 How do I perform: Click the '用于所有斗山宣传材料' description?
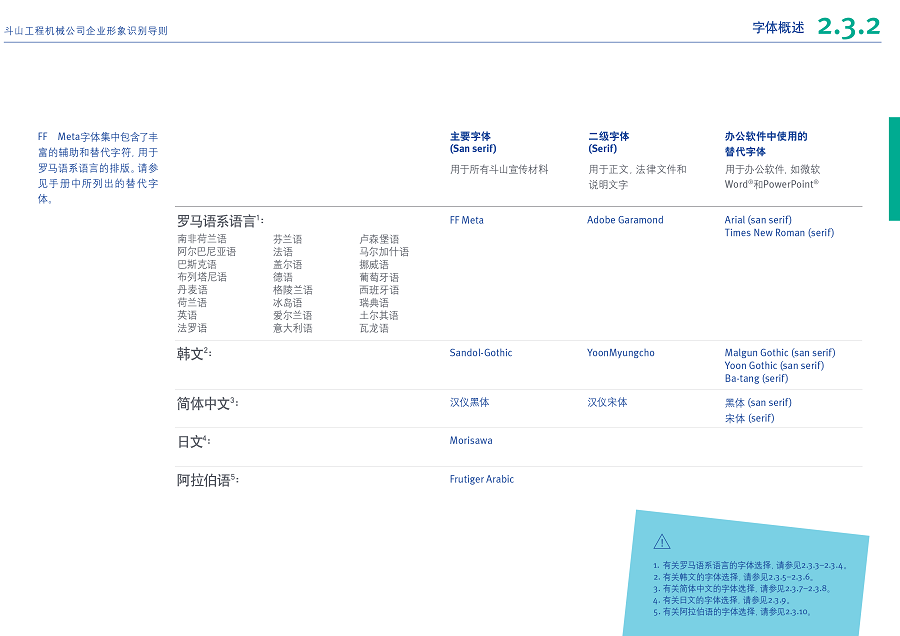coord(499,169)
